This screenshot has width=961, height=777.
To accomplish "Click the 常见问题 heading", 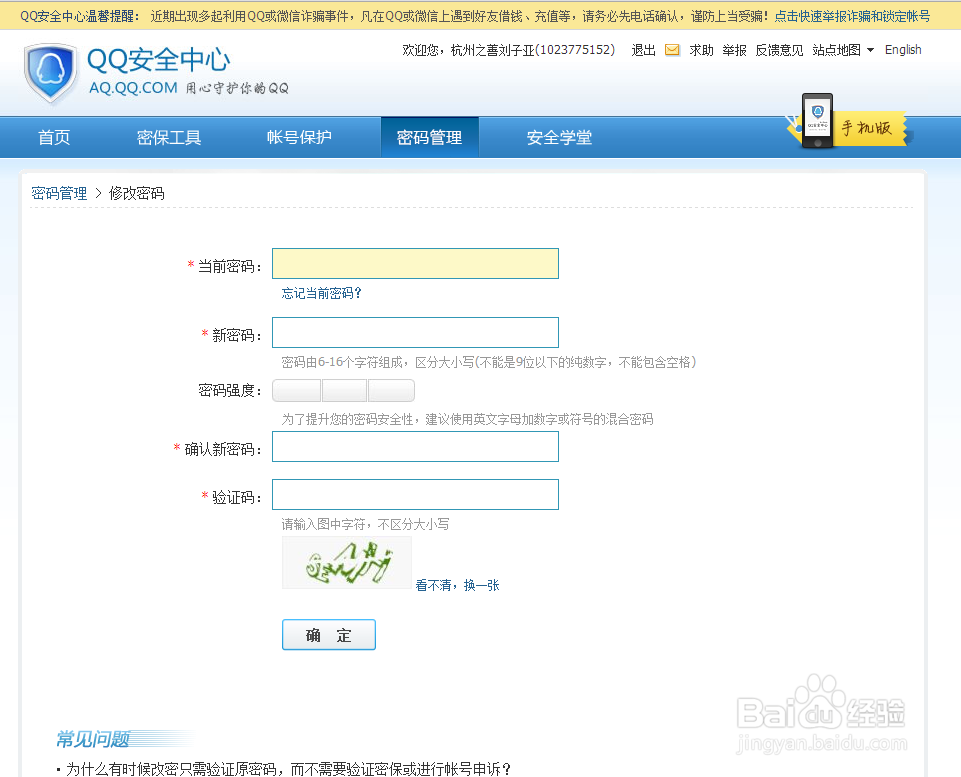I will click(x=93, y=739).
